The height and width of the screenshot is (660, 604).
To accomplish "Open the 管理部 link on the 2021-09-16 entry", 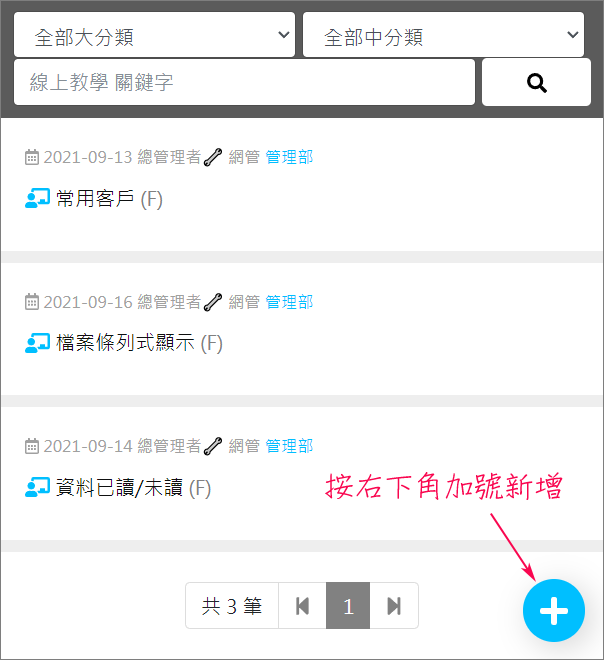I will pos(289,302).
